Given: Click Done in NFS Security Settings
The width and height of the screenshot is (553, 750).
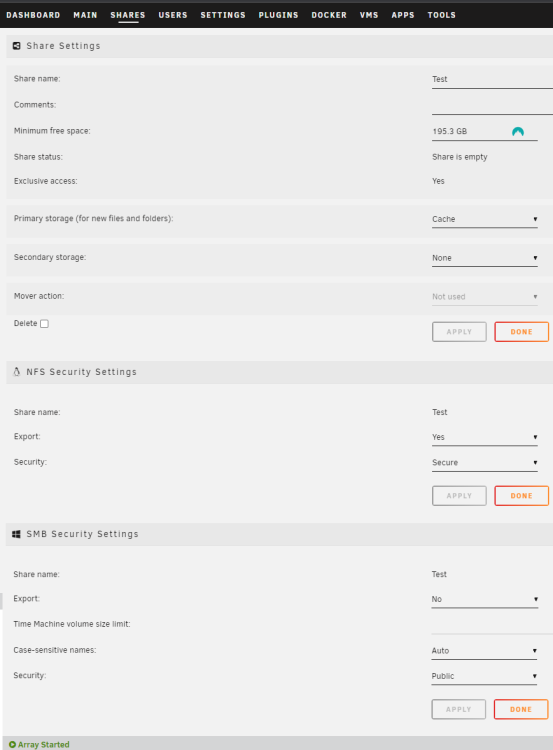Looking at the screenshot, I should [521, 496].
